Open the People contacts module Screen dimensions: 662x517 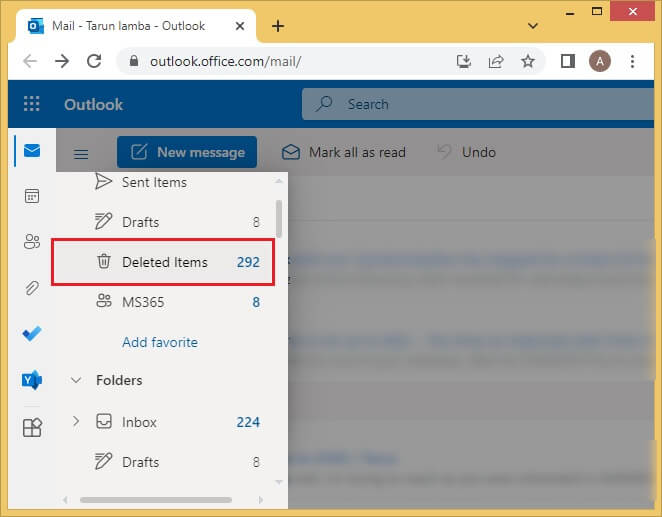coord(32,242)
